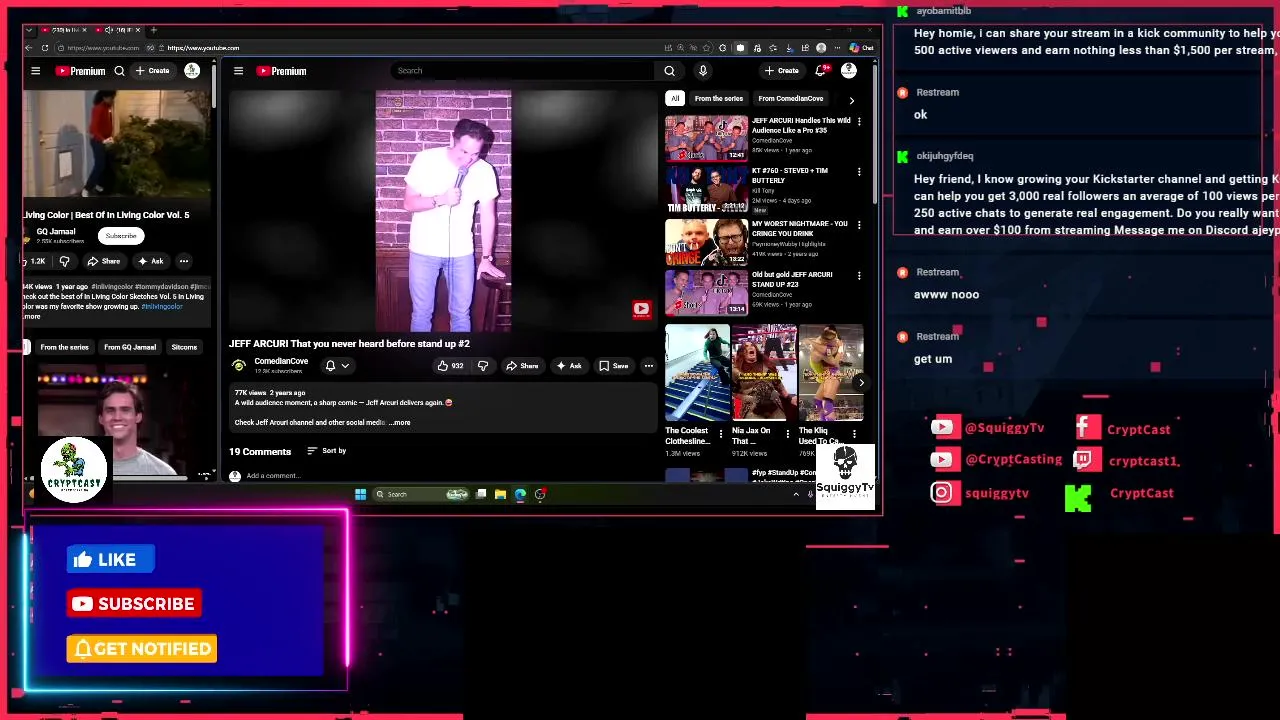Open the browser tab list dropdown arrow
The height and width of the screenshot is (720, 1280).
[x=28, y=30]
